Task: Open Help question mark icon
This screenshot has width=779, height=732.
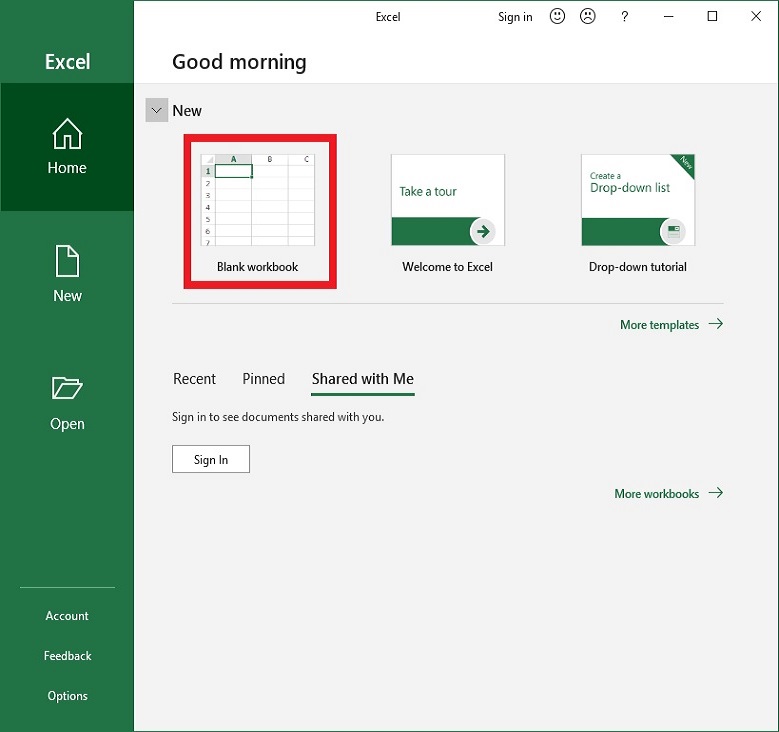Action: (624, 16)
